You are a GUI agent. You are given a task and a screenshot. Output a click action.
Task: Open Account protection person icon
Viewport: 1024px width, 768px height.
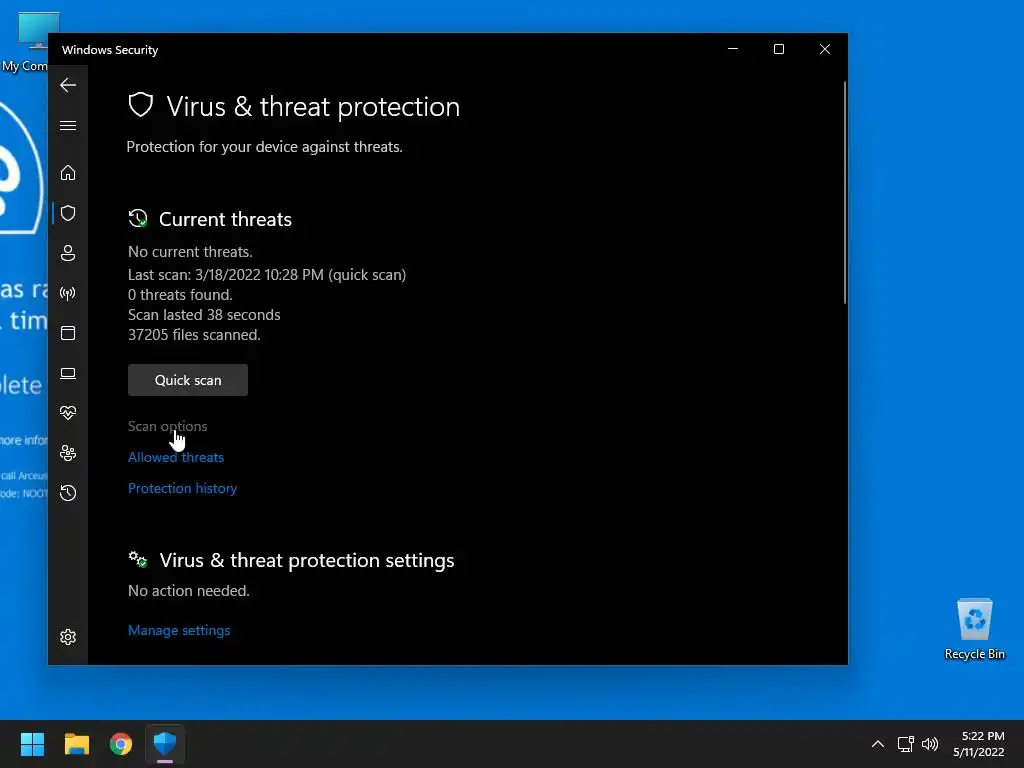(x=68, y=253)
